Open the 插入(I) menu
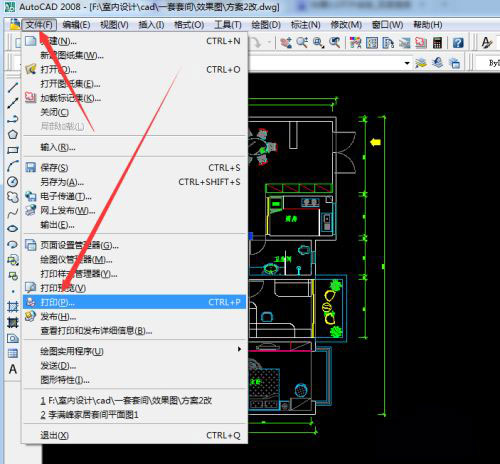Screen dimensions: 500x464 tap(151, 25)
